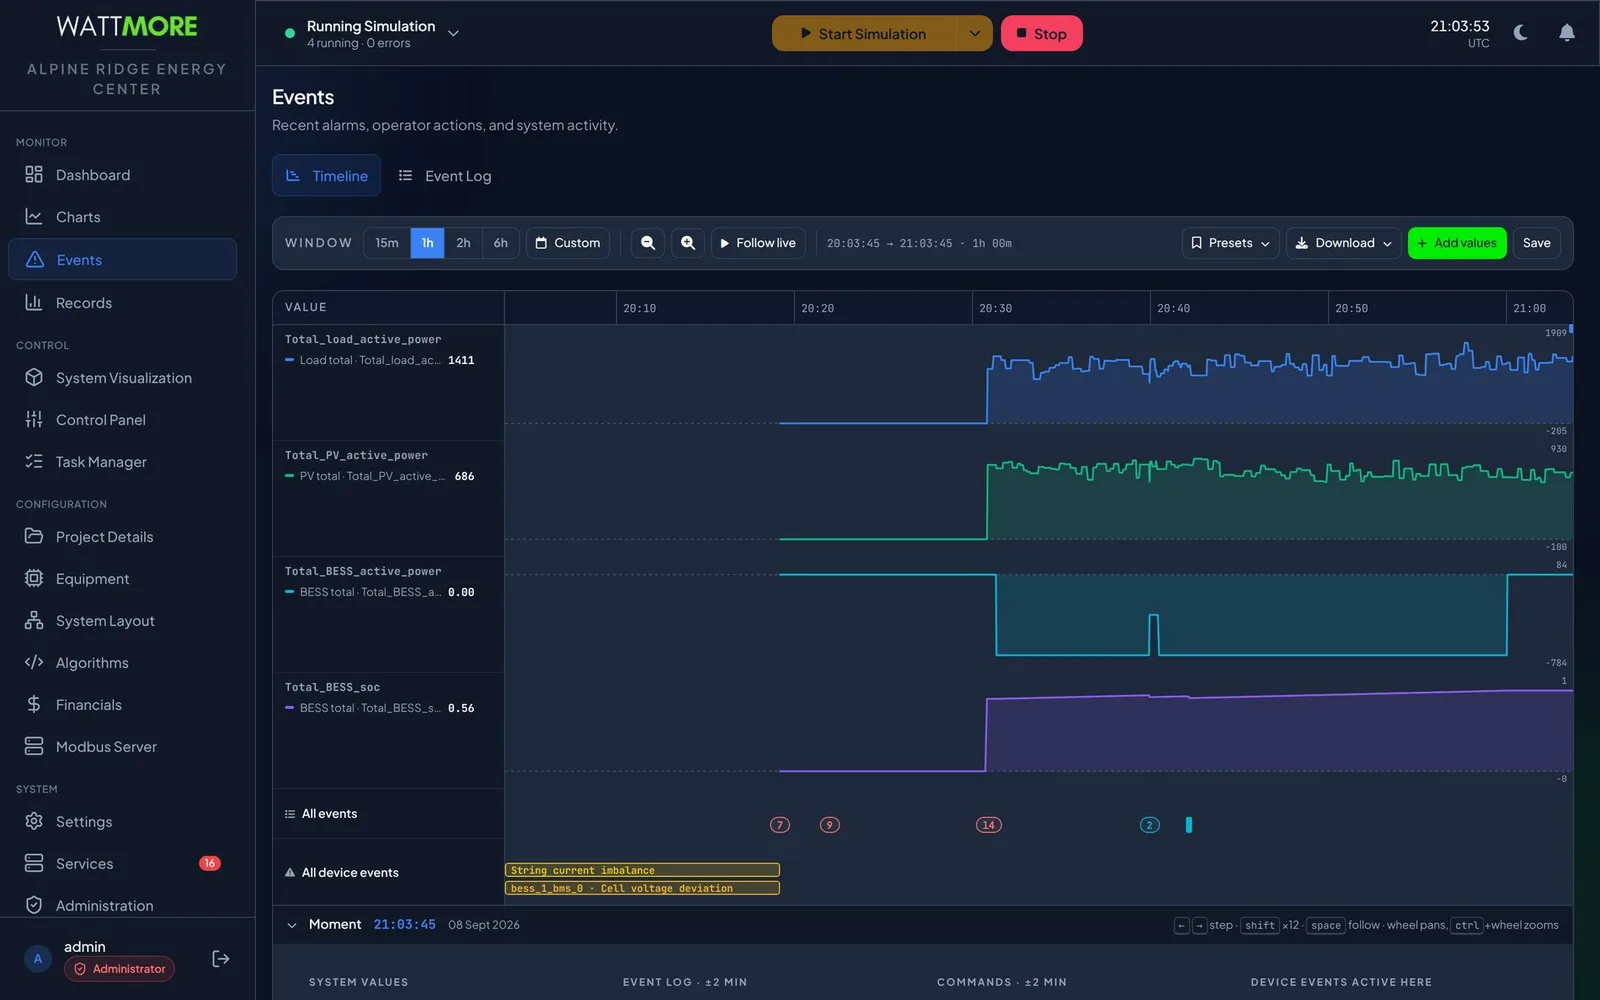Select the 2h window range

click(463, 243)
